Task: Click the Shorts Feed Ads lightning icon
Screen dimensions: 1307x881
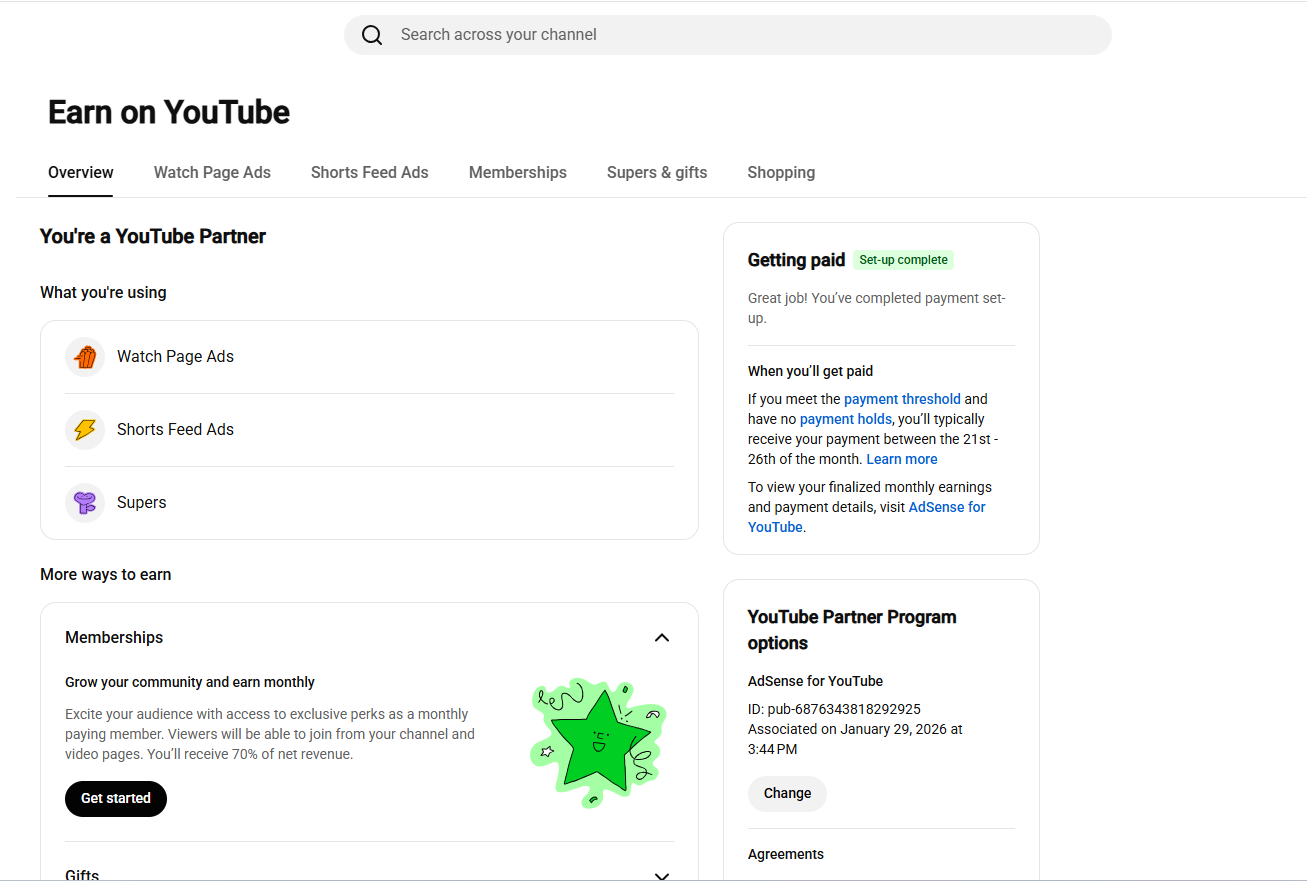Action: click(x=85, y=430)
